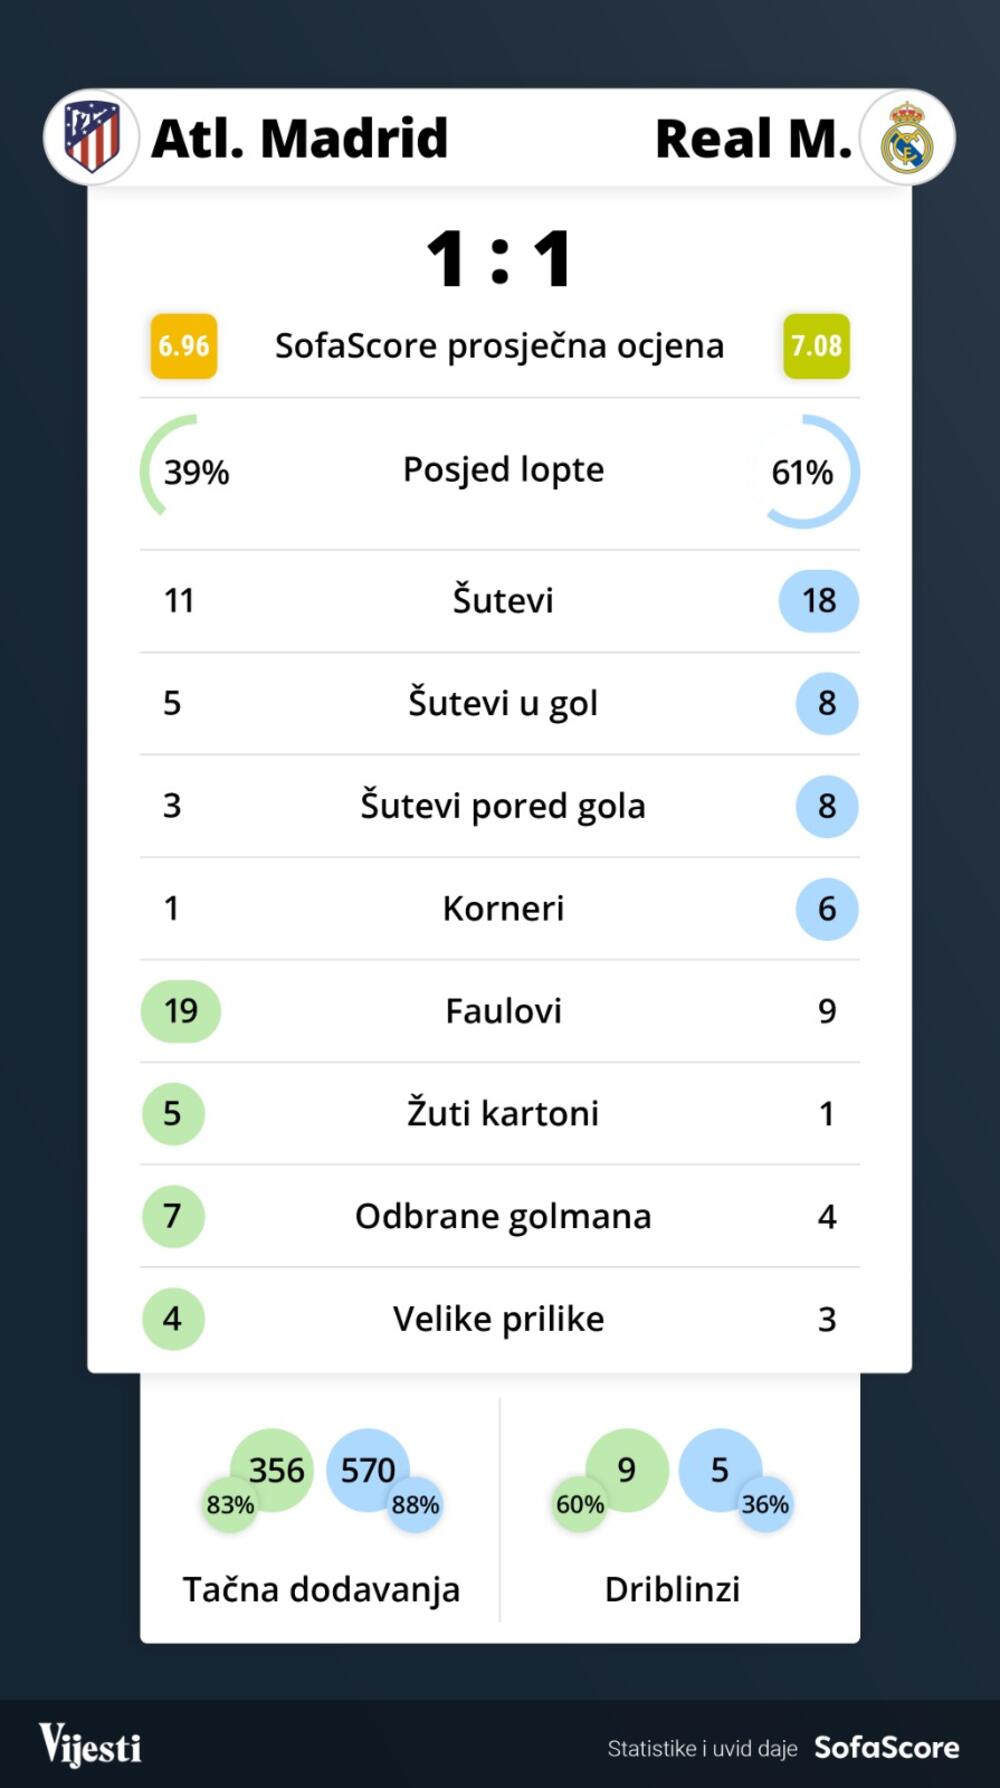Click the green 356 accurate passes bubble

(276, 1469)
